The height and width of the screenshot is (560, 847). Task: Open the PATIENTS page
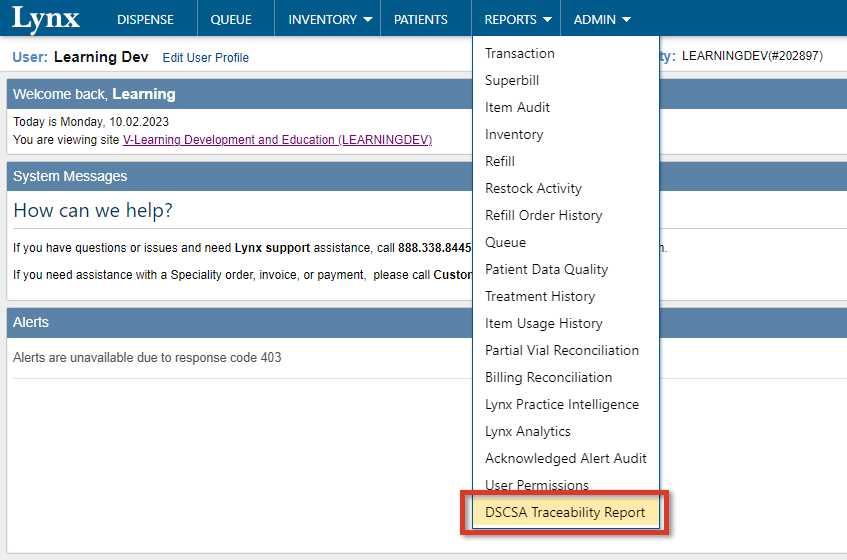[x=421, y=20]
